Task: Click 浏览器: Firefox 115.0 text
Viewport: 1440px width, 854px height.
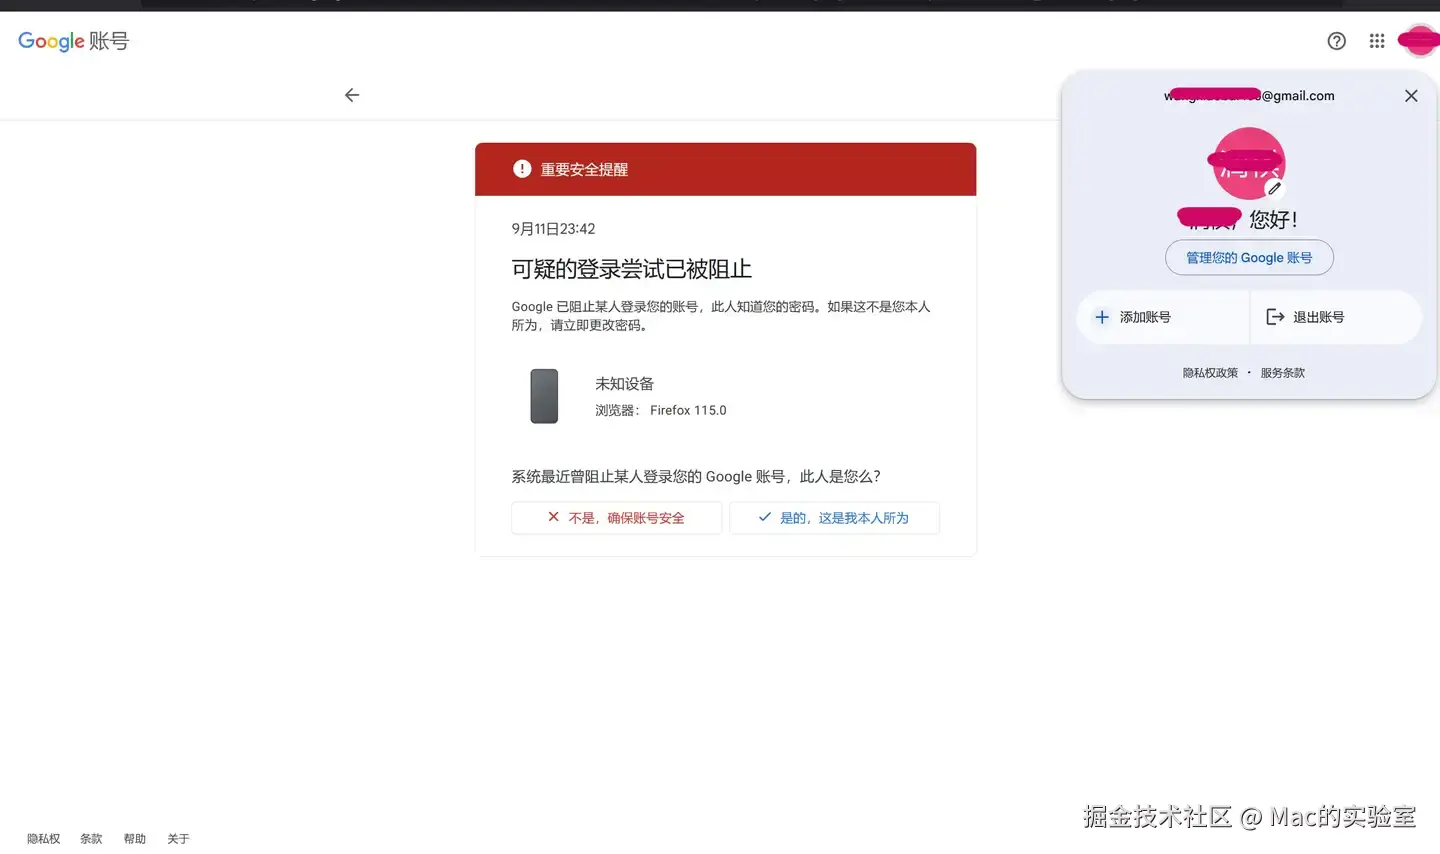Action: (661, 411)
